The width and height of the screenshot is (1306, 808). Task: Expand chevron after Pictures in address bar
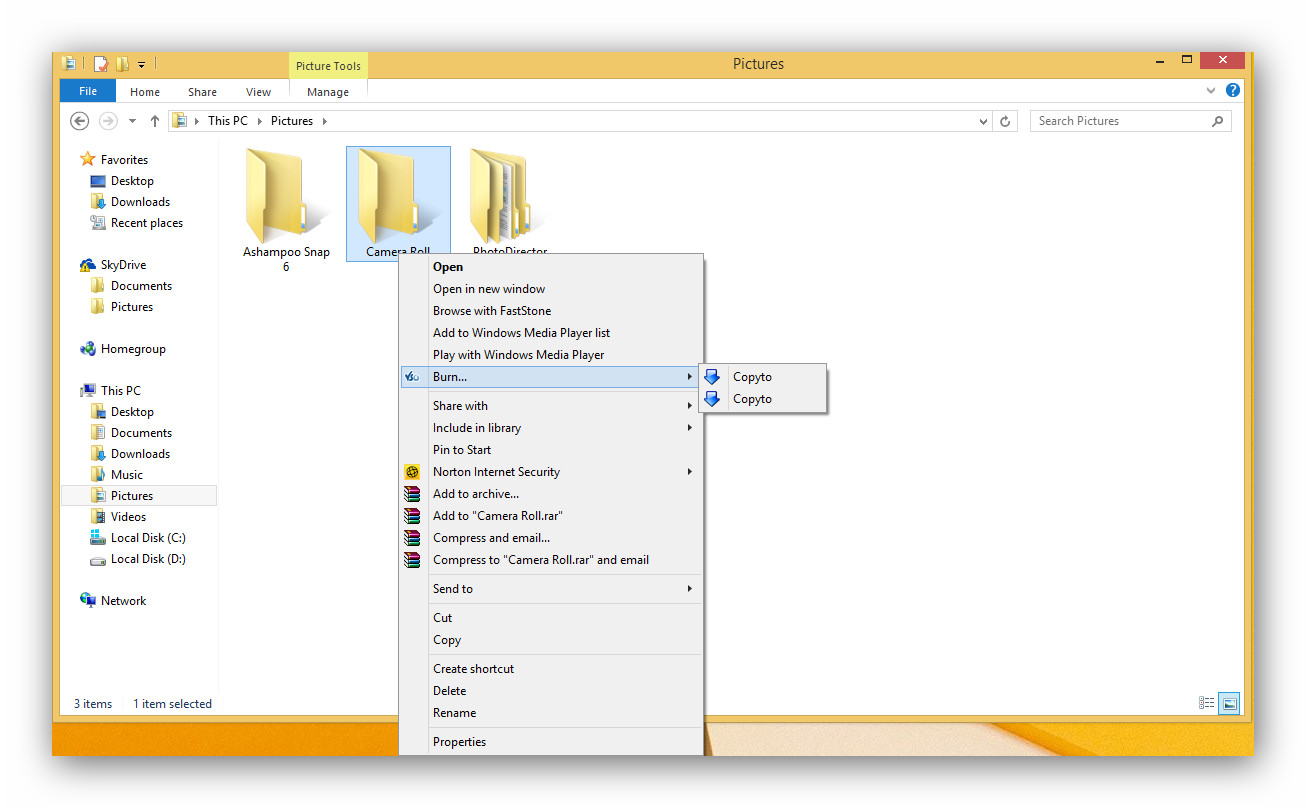(x=324, y=121)
